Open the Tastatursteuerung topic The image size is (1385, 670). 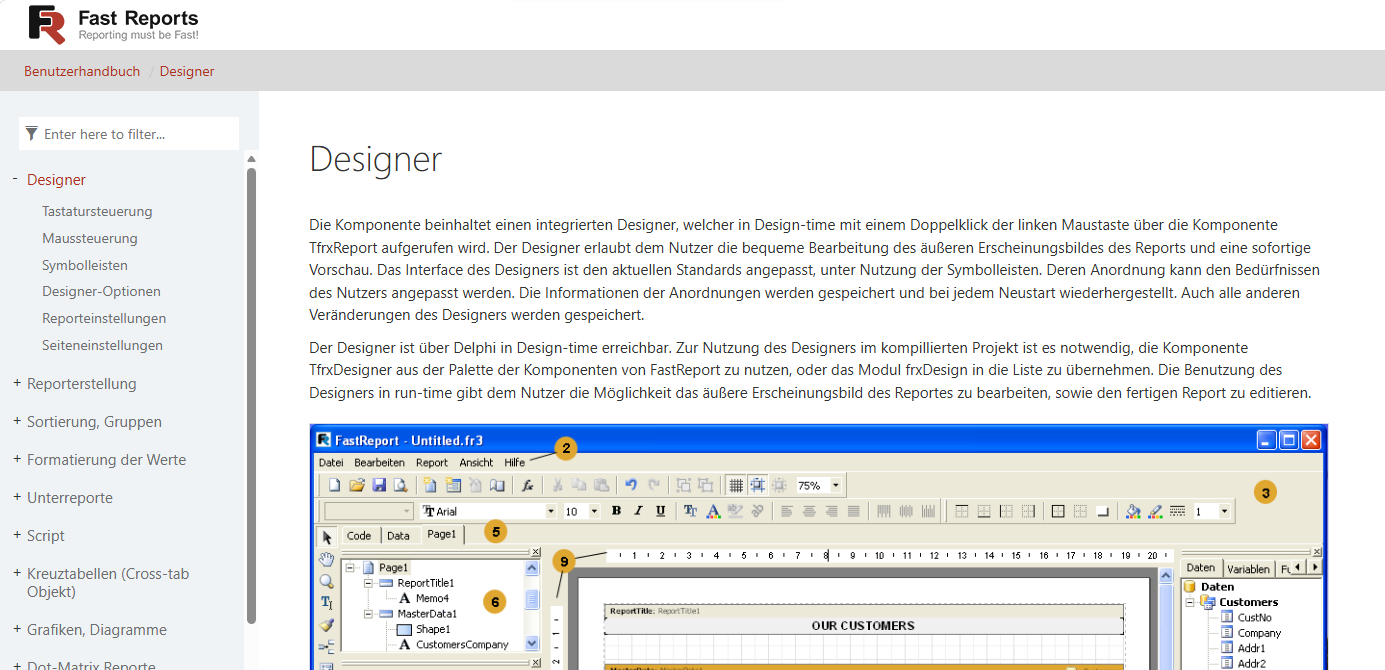coord(97,211)
